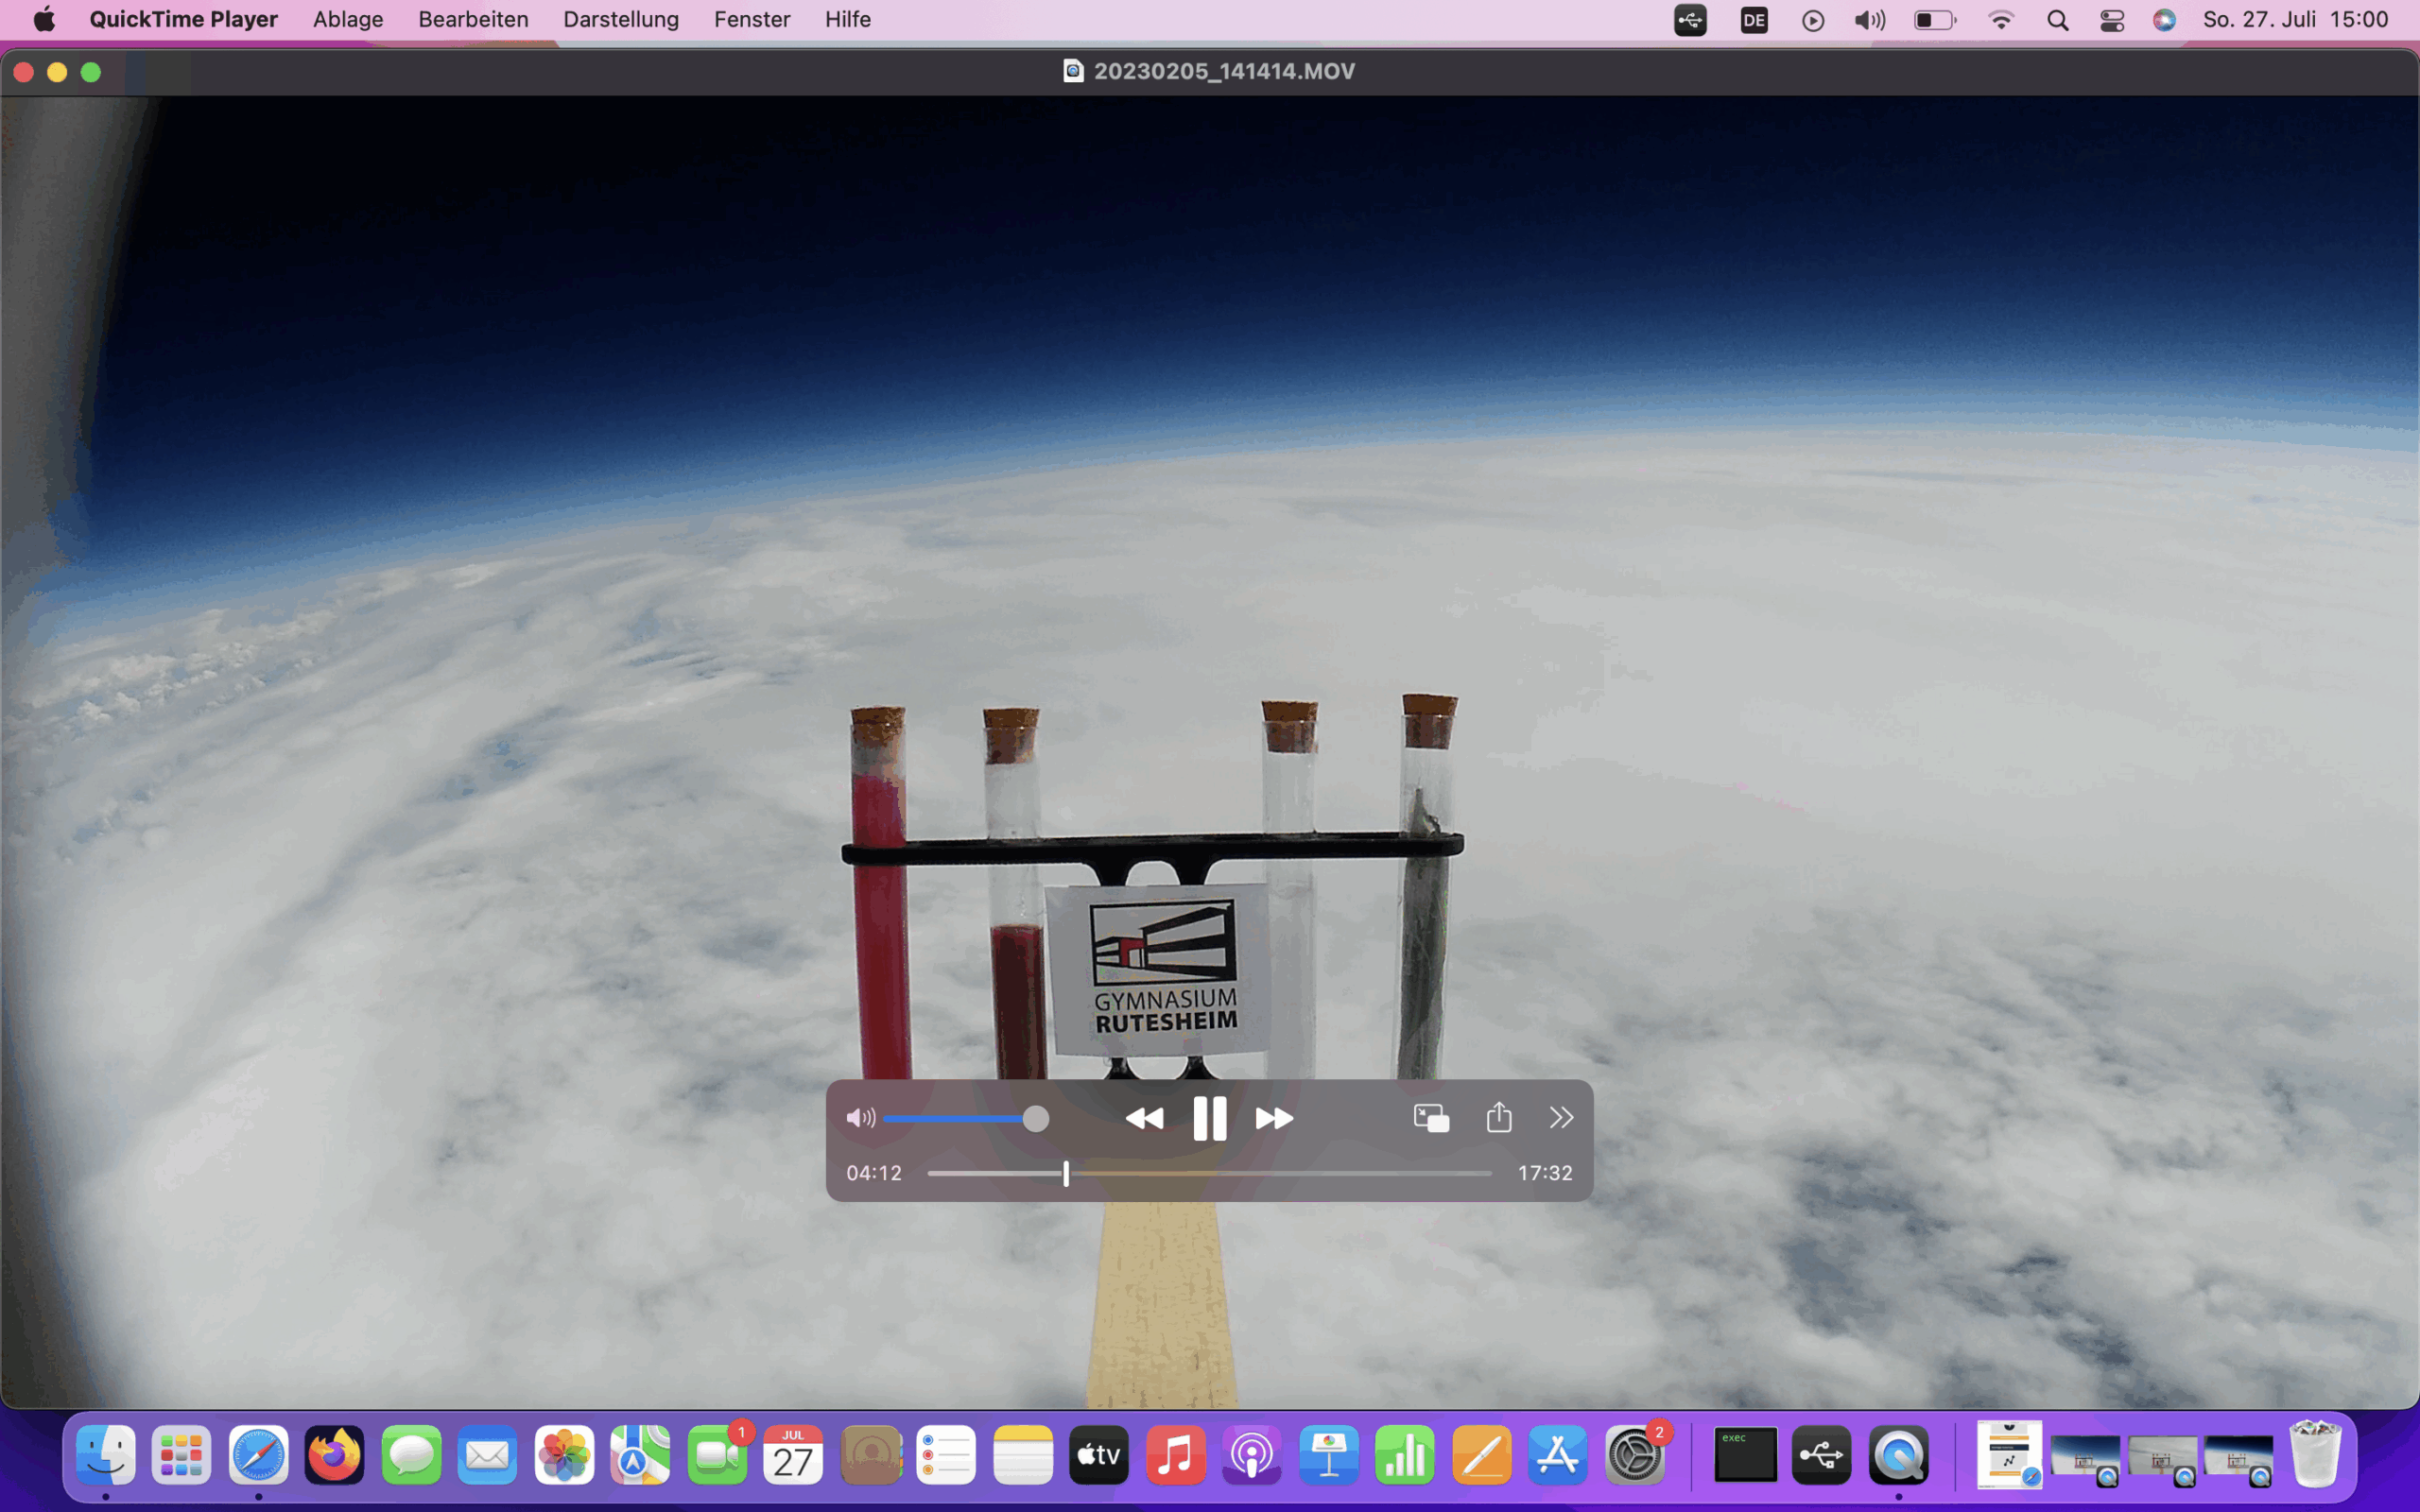Open FaceTime from the Dock
Screen dimensions: 2420x1512
tap(717, 1455)
